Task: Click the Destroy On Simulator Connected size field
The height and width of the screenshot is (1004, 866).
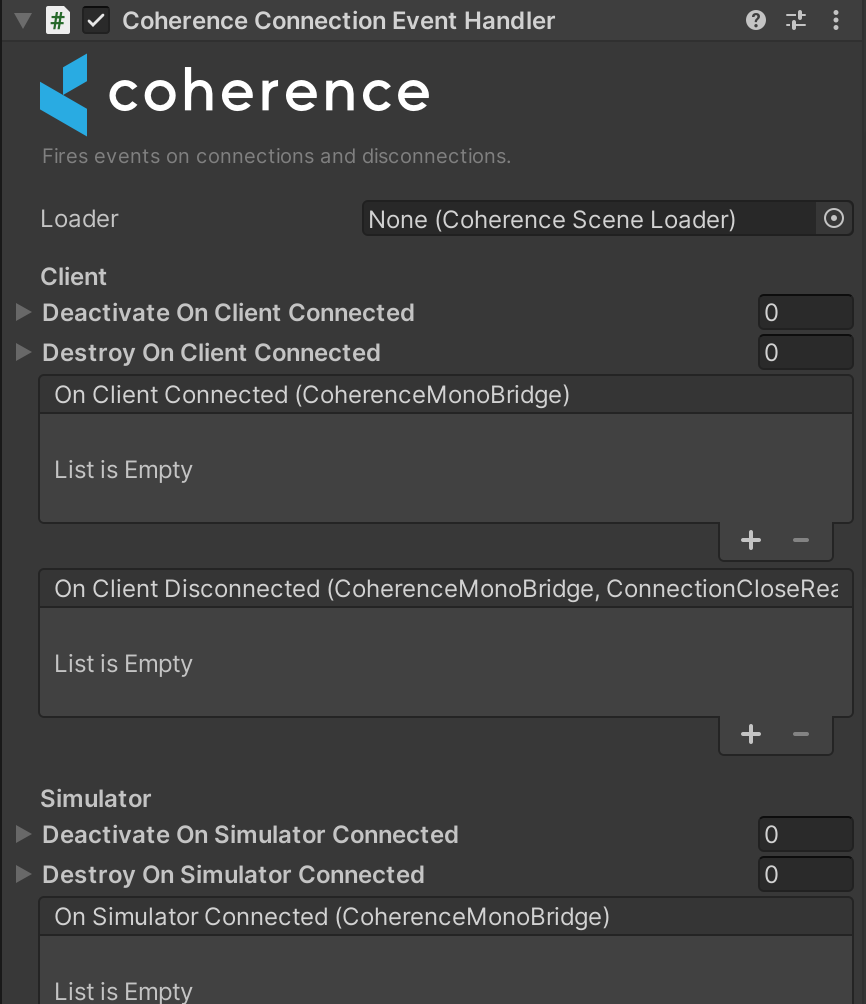Action: tap(805, 875)
